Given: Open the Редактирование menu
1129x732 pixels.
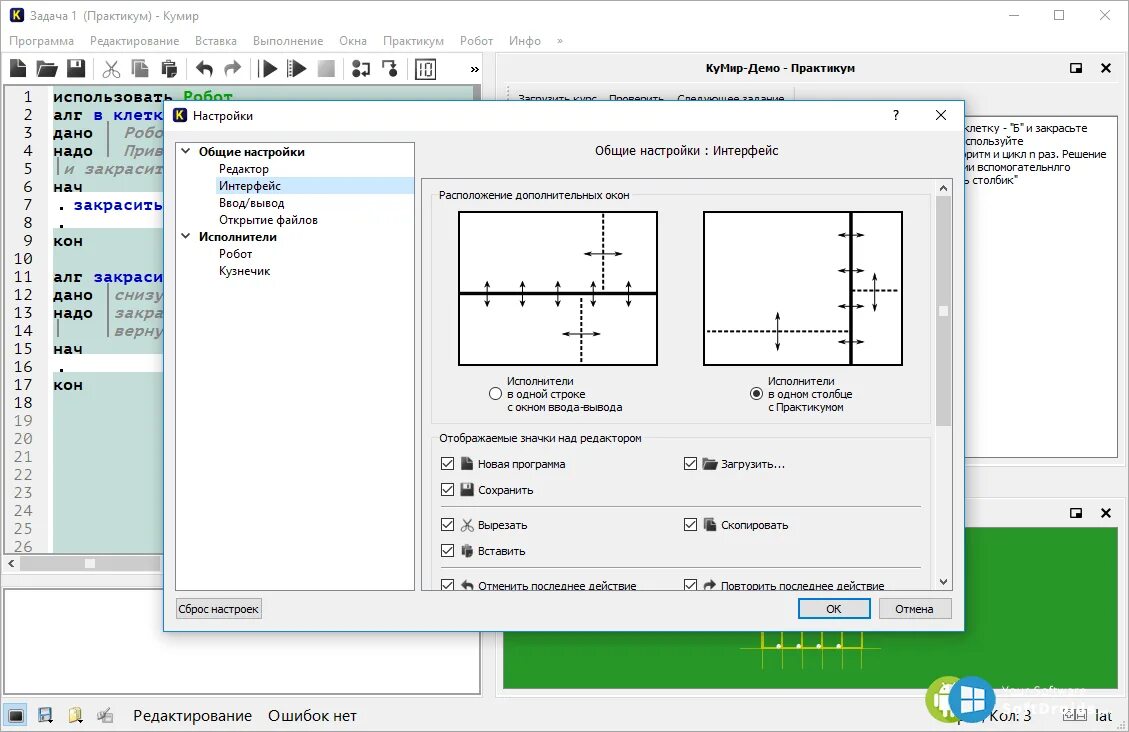Looking at the screenshot, I should [x=135, y=41].
